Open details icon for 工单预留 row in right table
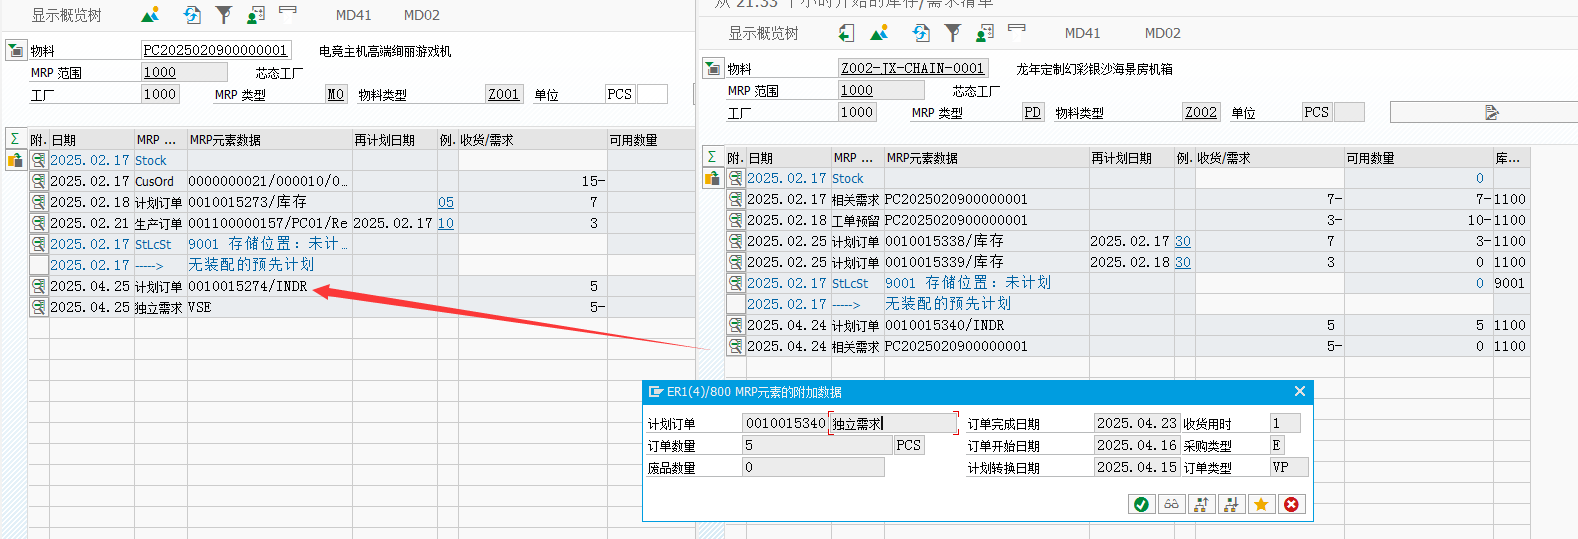The height and width of the screenshot is (539, 1578). [x=735, y=220]
